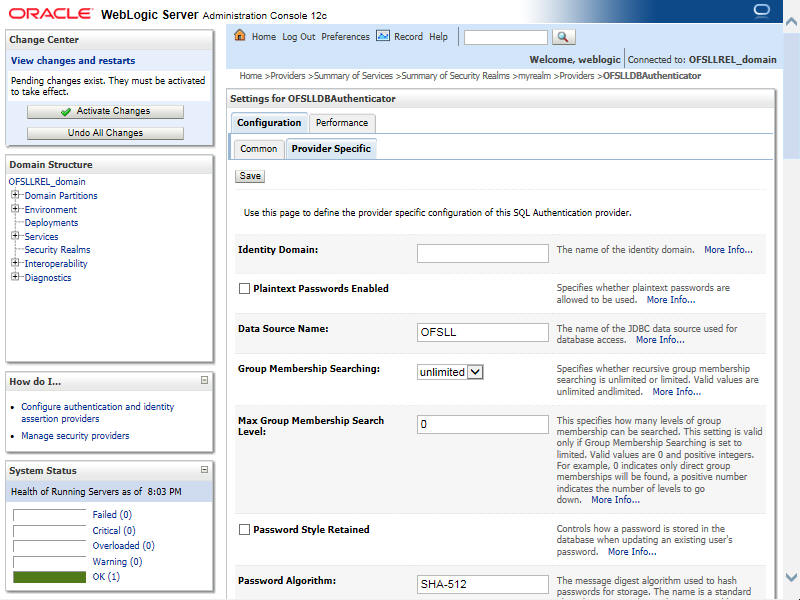800x600 pixels.
Task: Click Failed (0) status link
Action: (x=112, y=514)
